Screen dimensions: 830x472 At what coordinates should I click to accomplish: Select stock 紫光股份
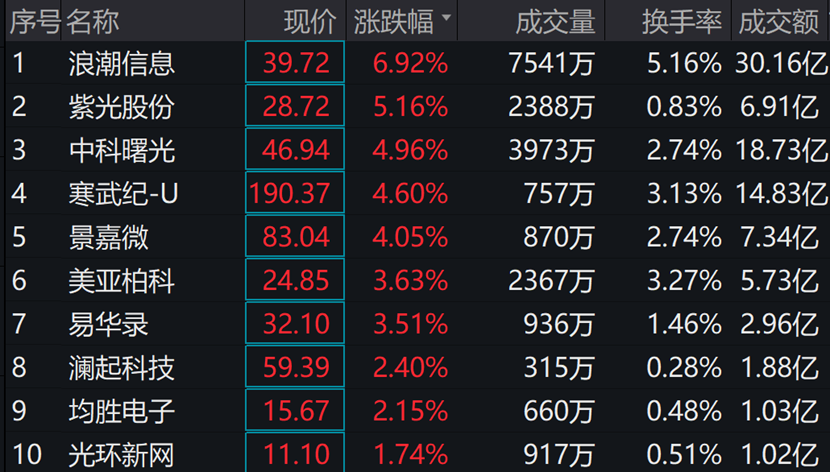[x=122, y=107]
